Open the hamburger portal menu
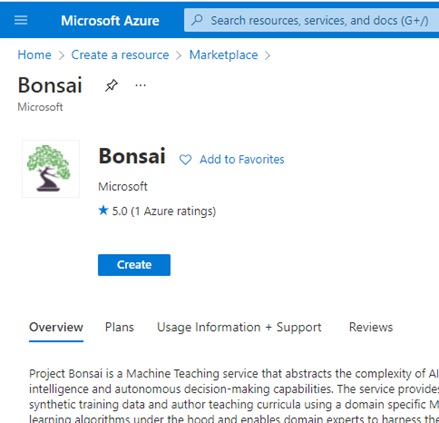Viewport: 439px width, 423px height. 21,20
